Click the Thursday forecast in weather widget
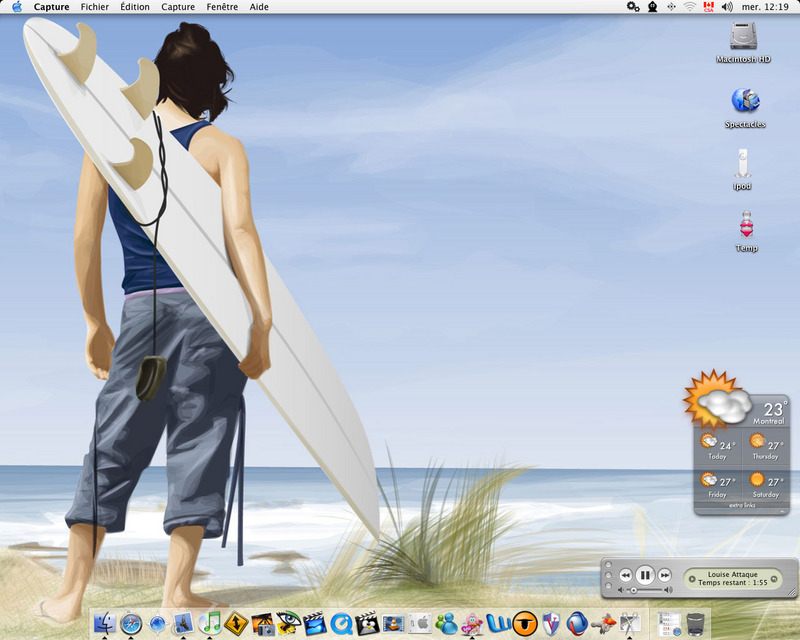800x640 pixels. point(765,447)
